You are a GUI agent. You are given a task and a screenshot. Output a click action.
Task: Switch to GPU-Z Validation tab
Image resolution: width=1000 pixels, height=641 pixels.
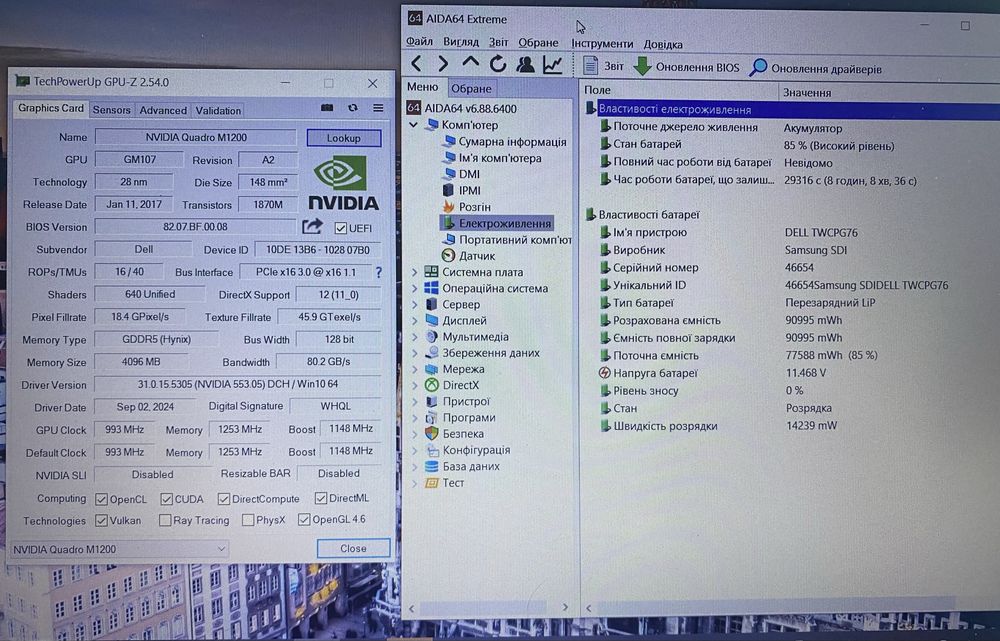pyautogui.click(x=218, y=110)
